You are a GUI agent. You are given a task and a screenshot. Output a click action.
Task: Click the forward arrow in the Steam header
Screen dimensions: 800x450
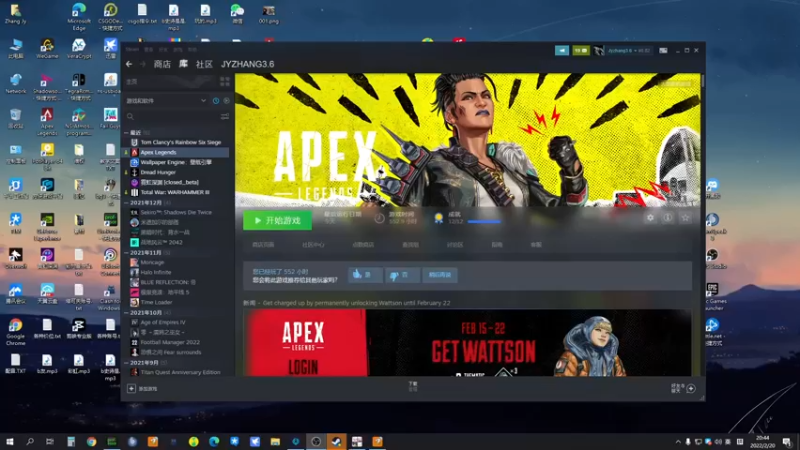pyautogui.click(x=143, y=64)
